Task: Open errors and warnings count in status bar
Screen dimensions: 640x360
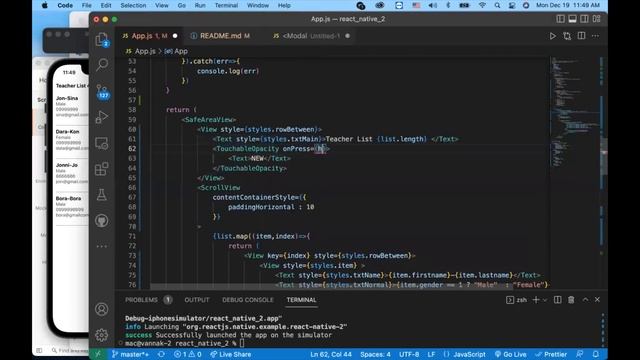Action: 188,354
